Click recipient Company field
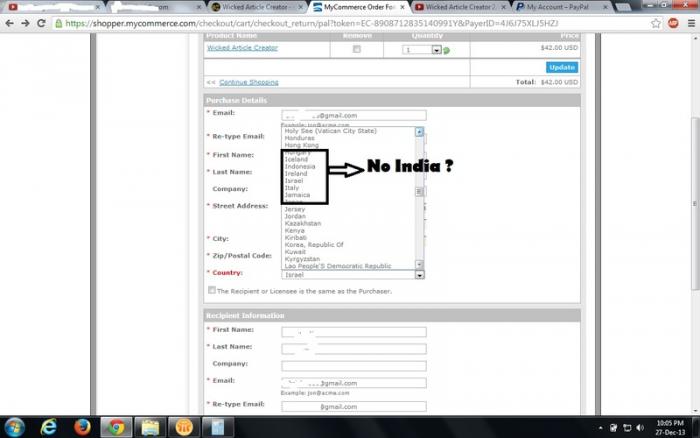The image size is (700, 438). click(x=354, y=366)
